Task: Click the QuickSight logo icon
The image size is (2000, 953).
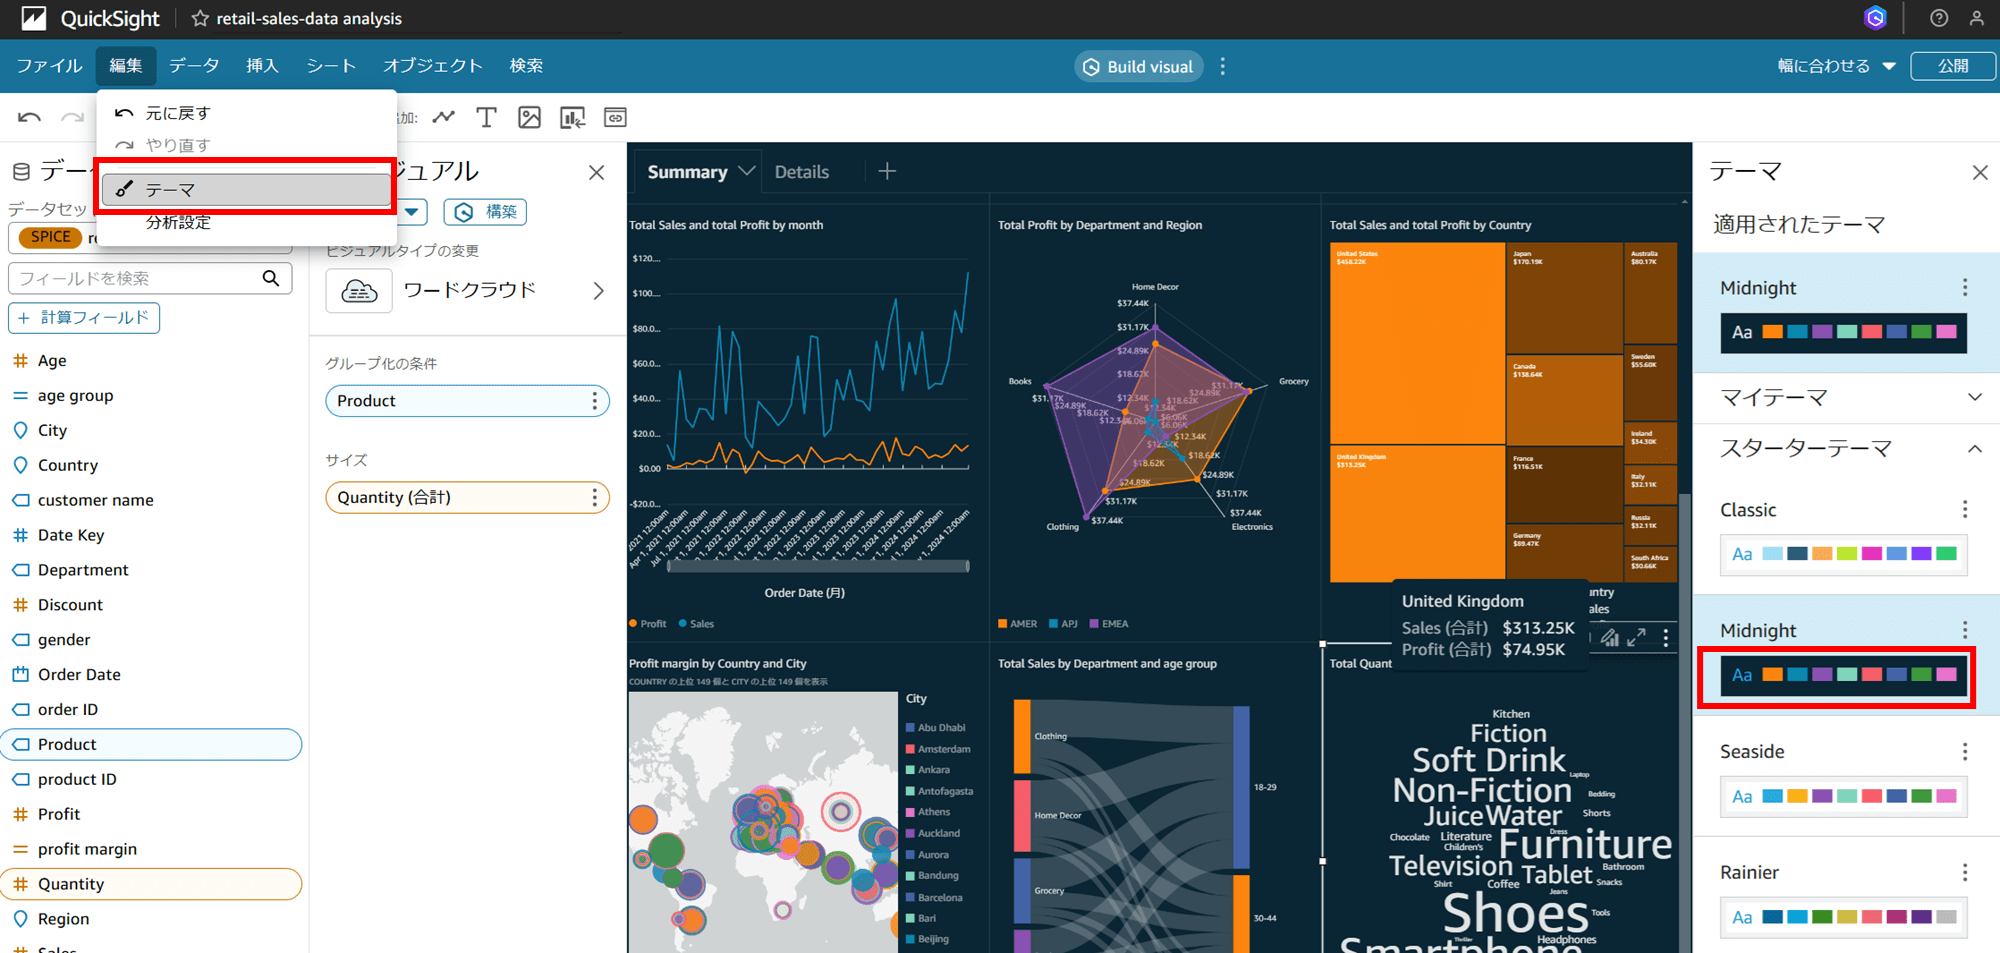Action: pos(33,18)
